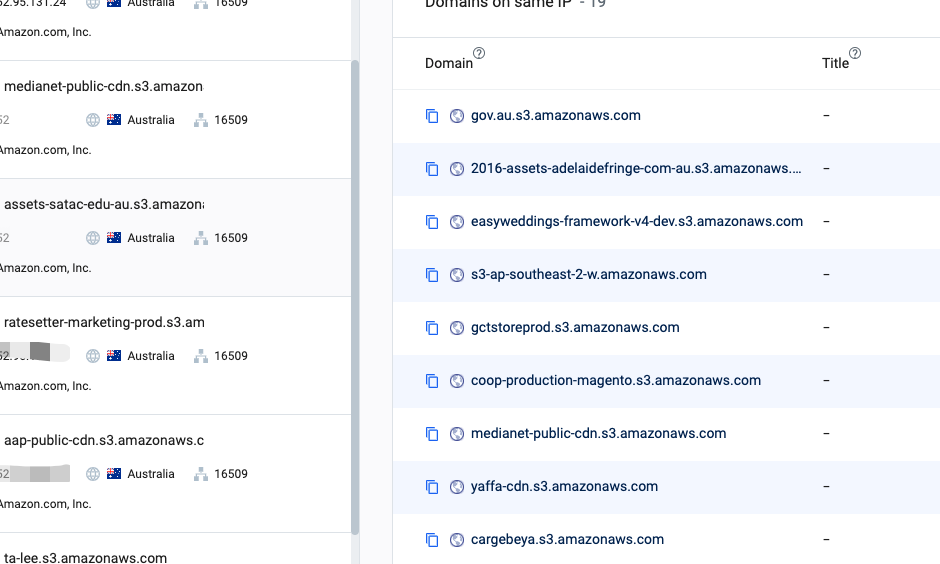The width and height of the screenshot is (940, 564).
Task: Click the Title column header
Action: click(x=835, y=63)
